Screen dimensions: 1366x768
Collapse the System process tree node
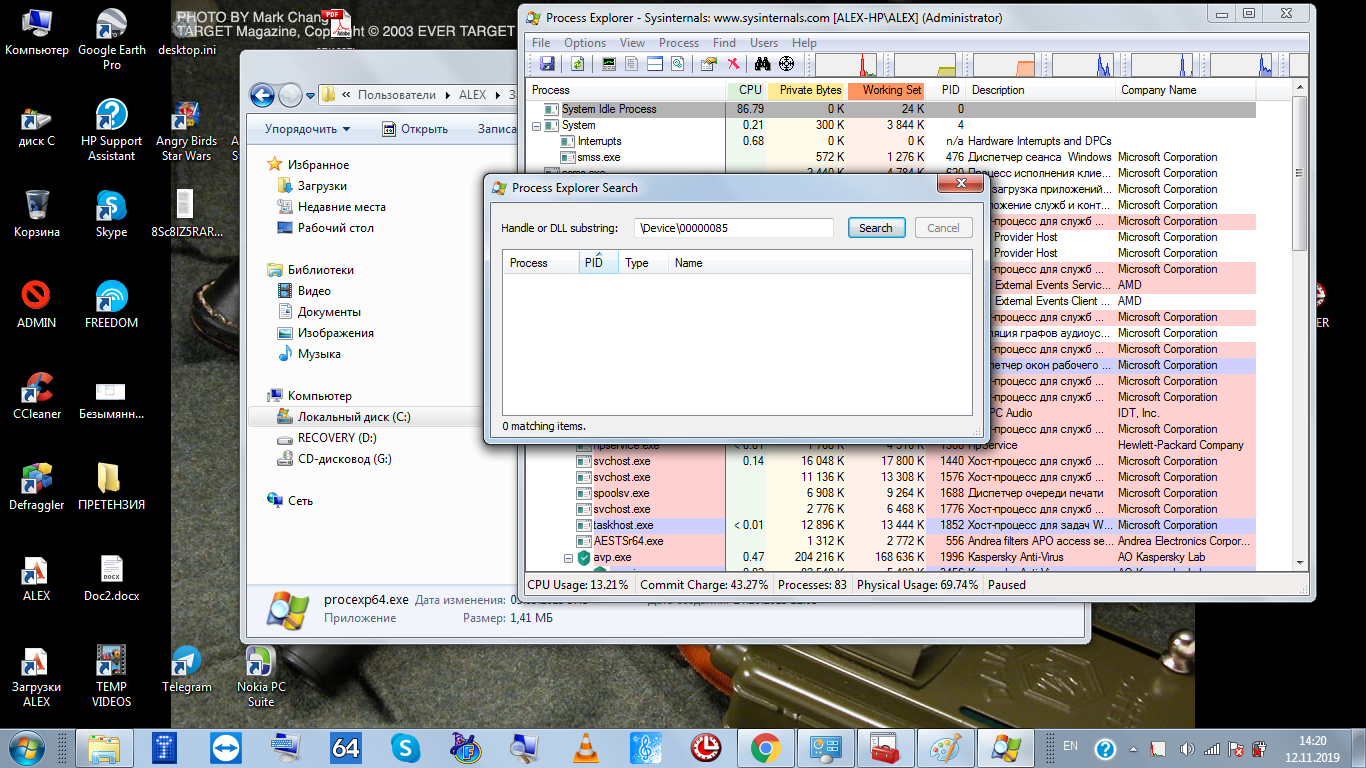pos(536,125)
